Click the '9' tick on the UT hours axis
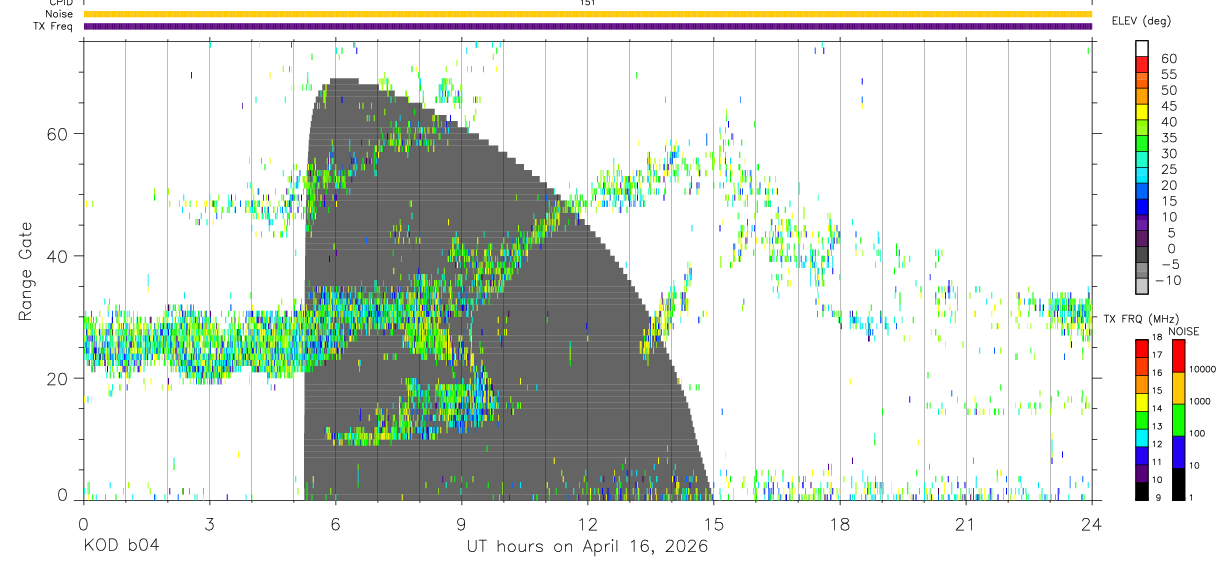Image resolution: width=1228 pixels, height=567 pixels. tap(461, 524)
